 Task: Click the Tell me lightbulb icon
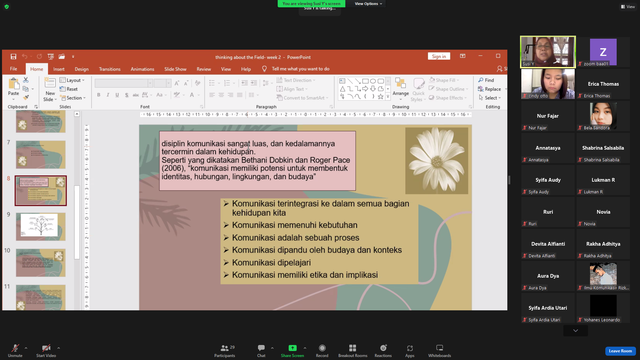264,69
